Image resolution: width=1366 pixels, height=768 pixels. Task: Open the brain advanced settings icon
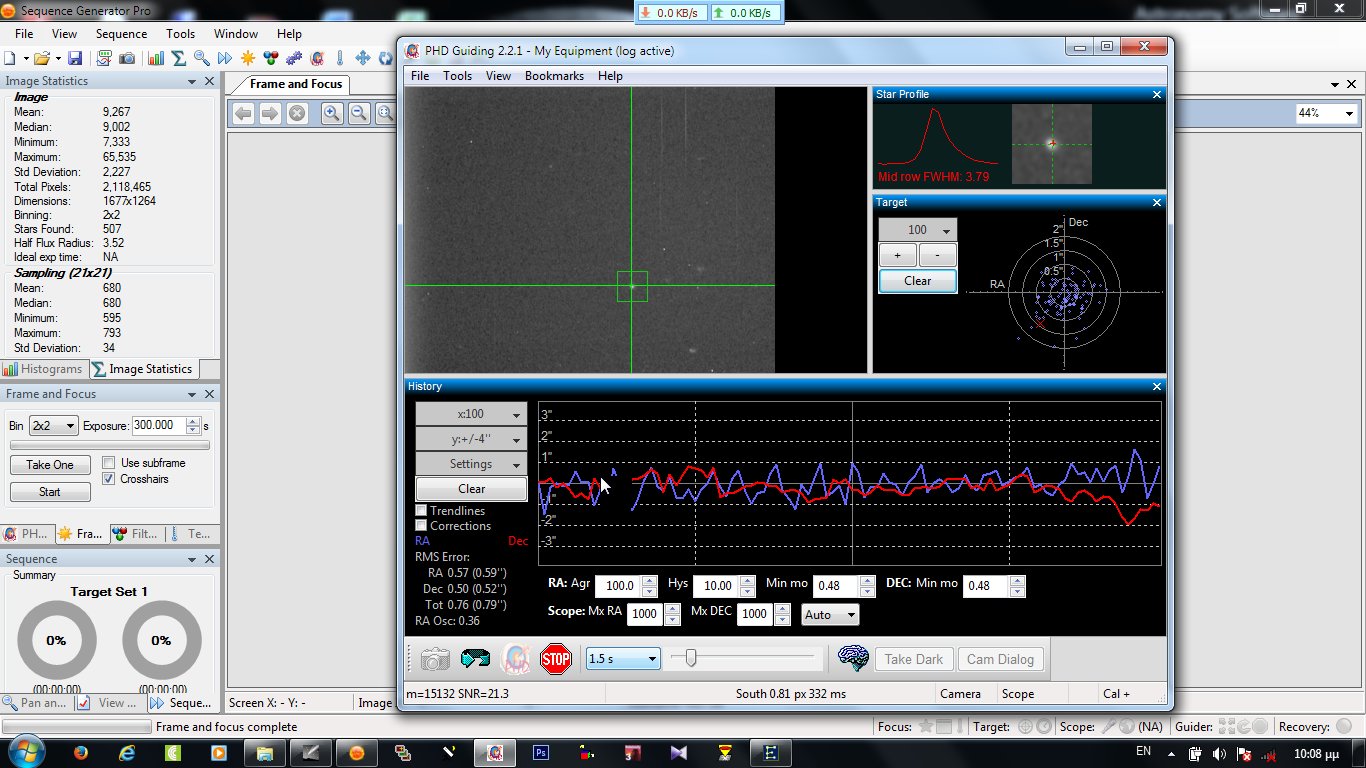coord(852,659)
